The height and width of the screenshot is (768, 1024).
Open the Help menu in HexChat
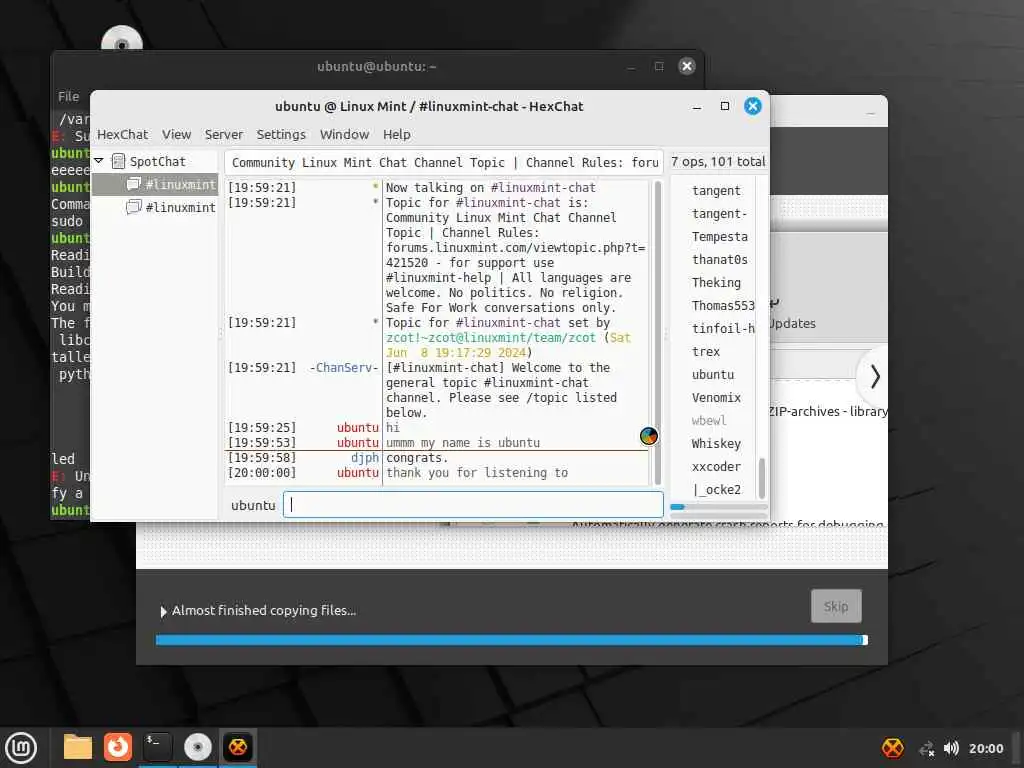coord(396,135)
